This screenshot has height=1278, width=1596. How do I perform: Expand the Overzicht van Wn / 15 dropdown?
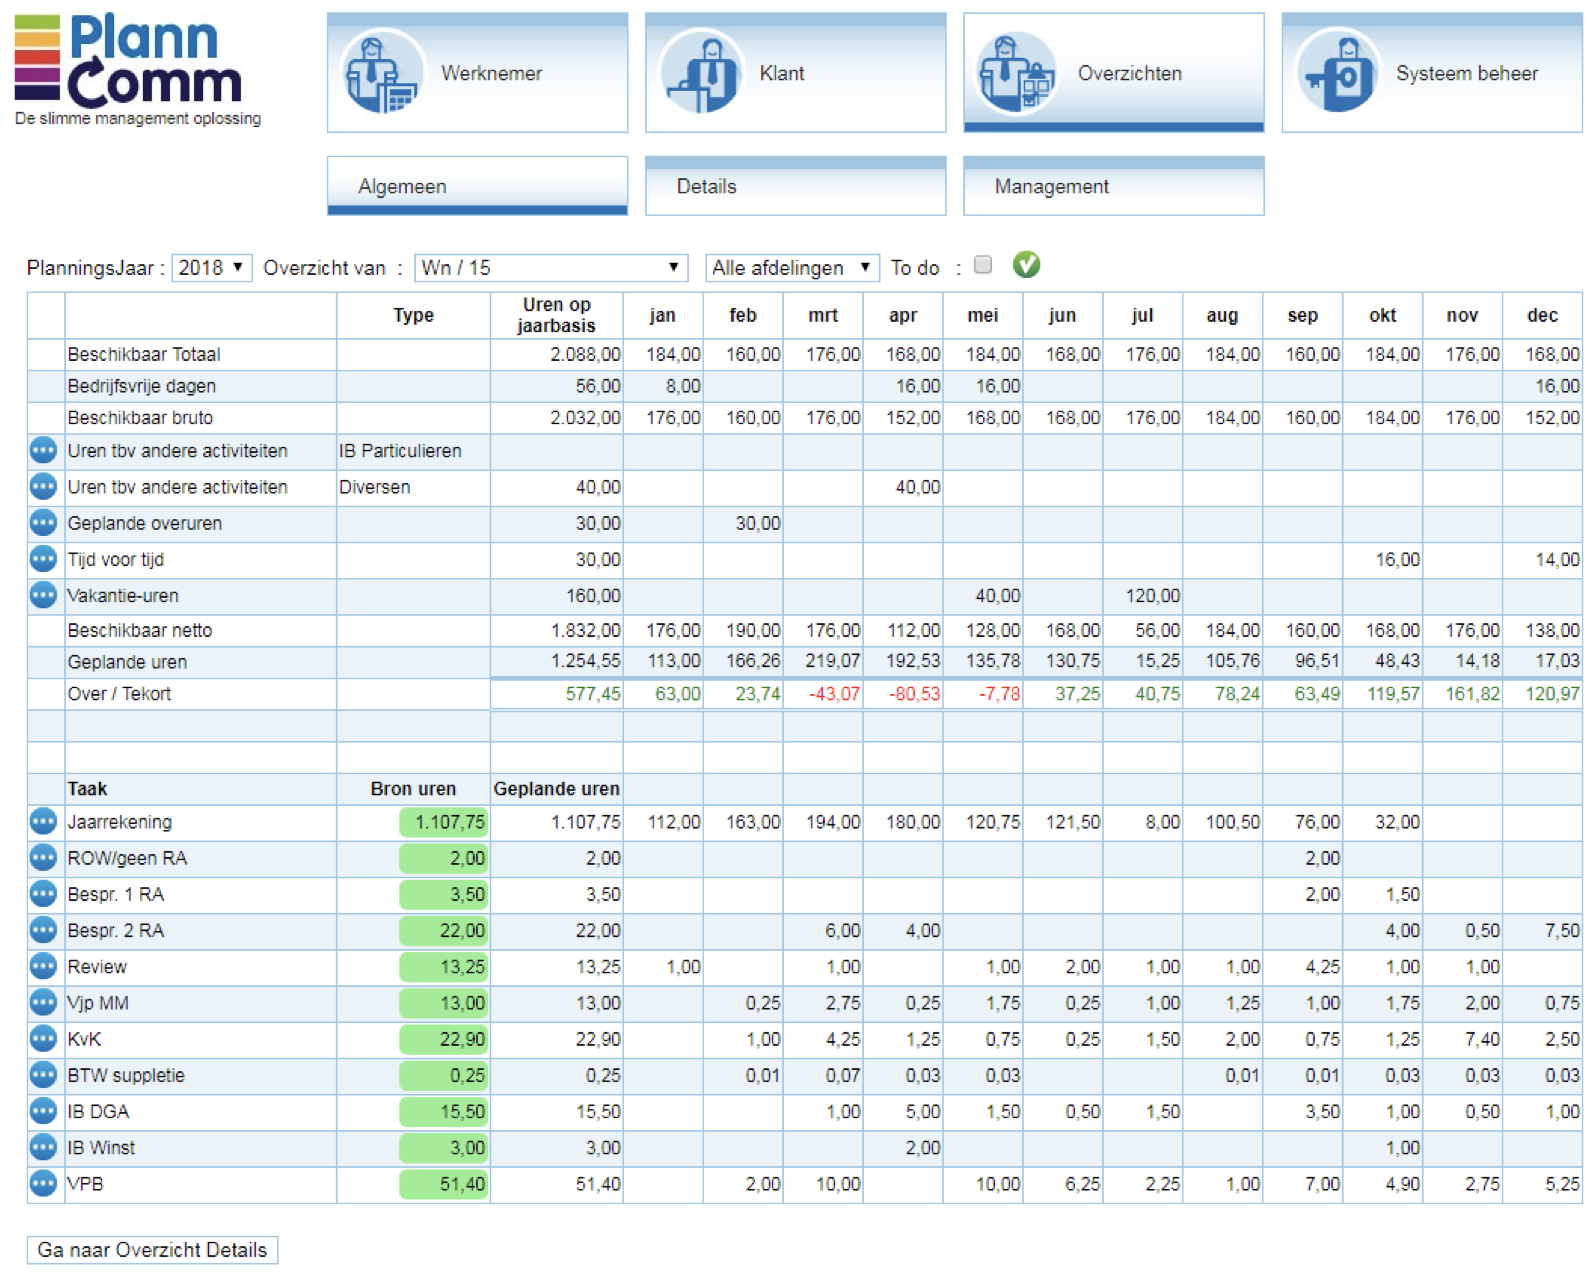coord(550,268)
